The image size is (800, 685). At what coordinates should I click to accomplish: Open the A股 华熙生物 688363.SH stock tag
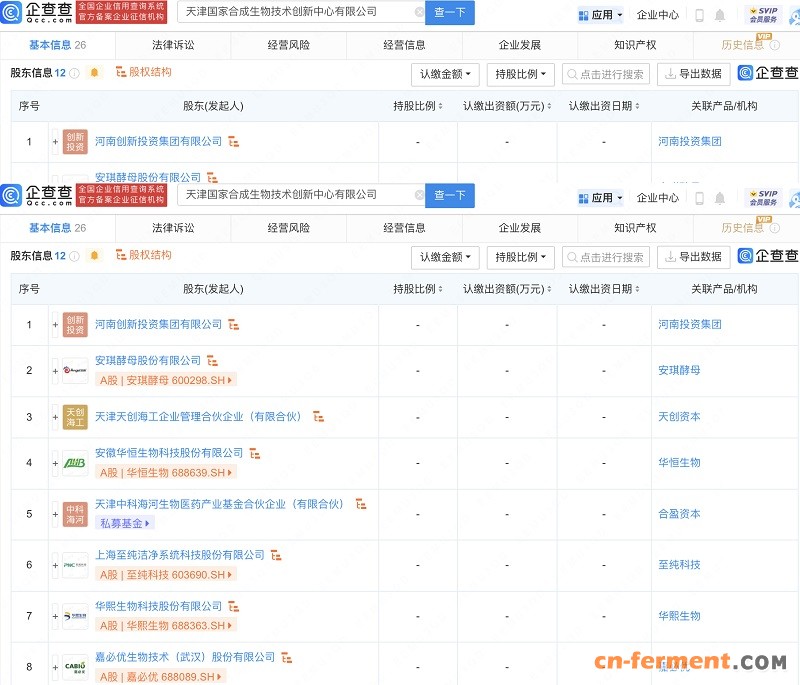(166, 625)
